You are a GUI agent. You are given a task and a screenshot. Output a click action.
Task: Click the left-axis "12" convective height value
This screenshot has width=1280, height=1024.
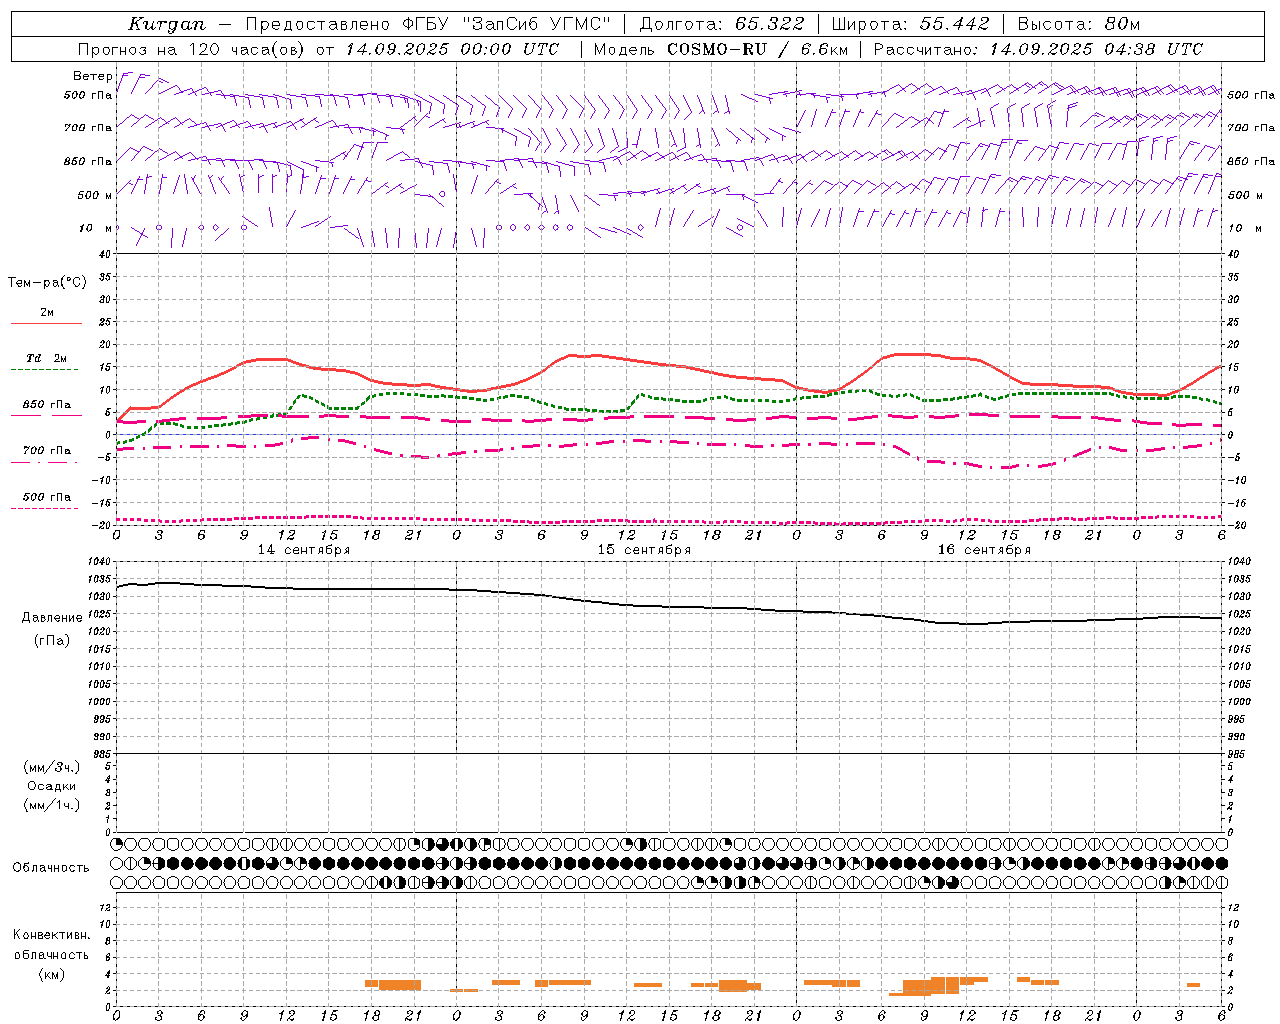(105, 907)
